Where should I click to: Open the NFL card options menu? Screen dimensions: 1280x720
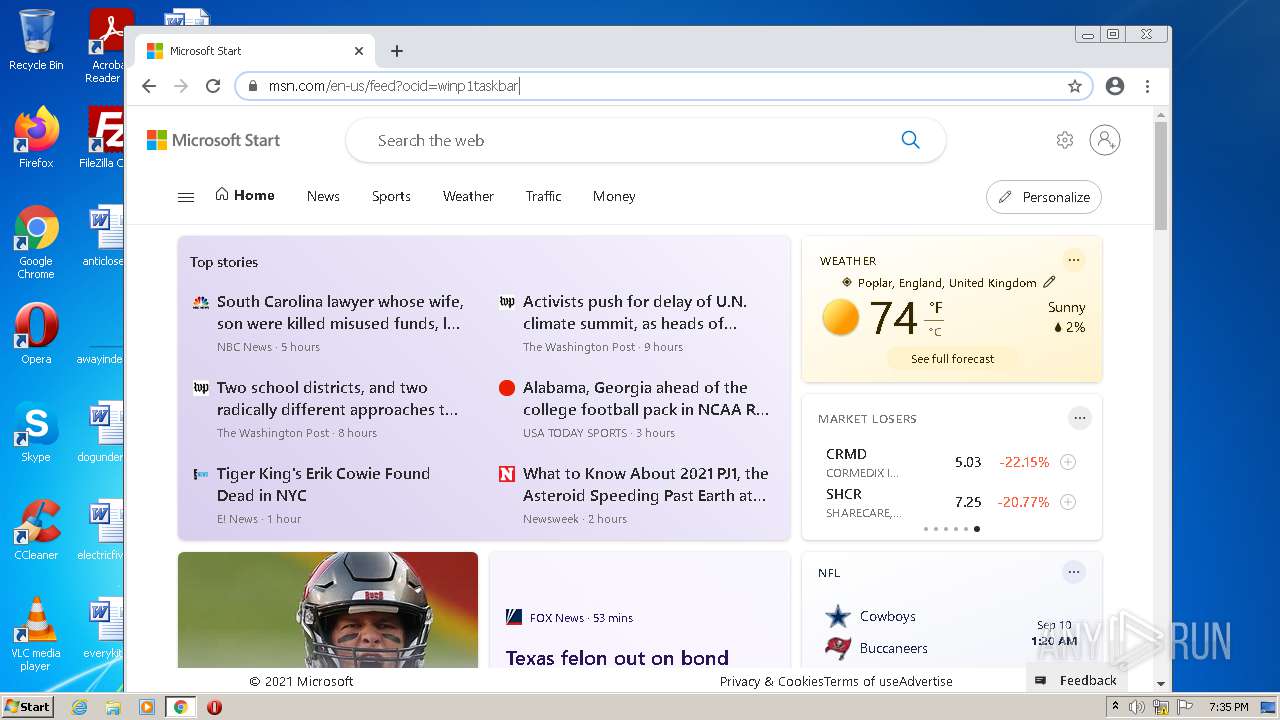(1074, 572)
